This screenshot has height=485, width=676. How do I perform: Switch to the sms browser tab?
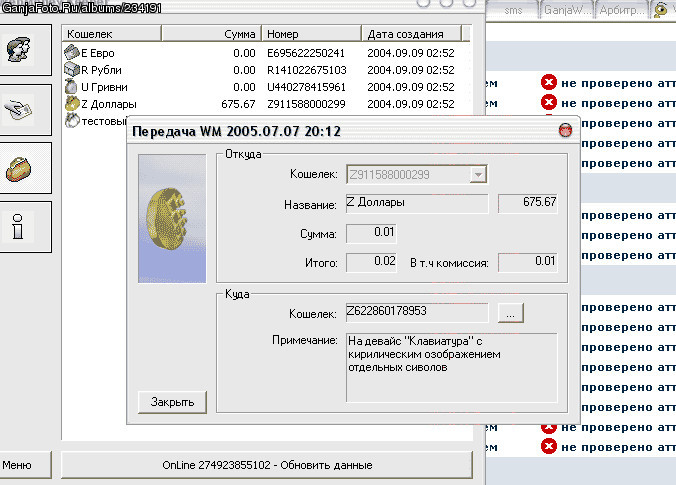(x=513, y=10)
